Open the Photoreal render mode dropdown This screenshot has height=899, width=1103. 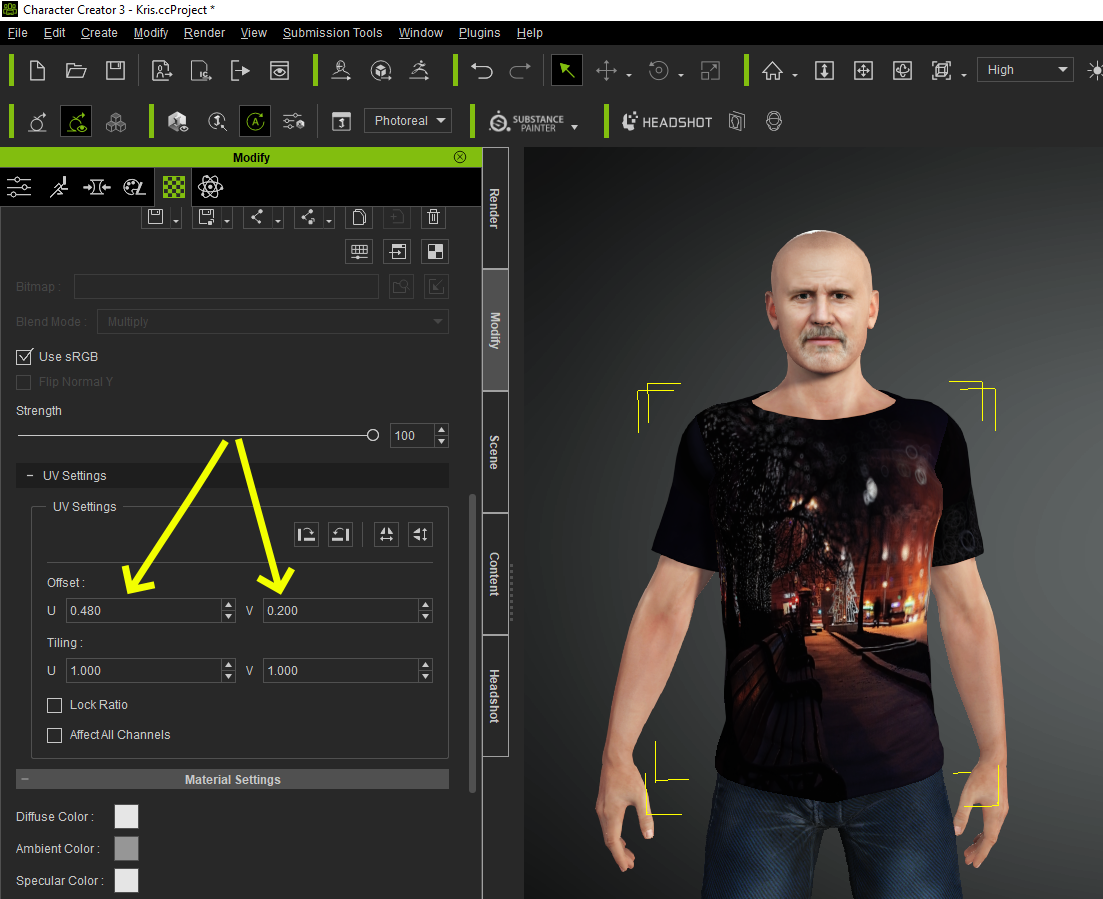tap(408, 121)
